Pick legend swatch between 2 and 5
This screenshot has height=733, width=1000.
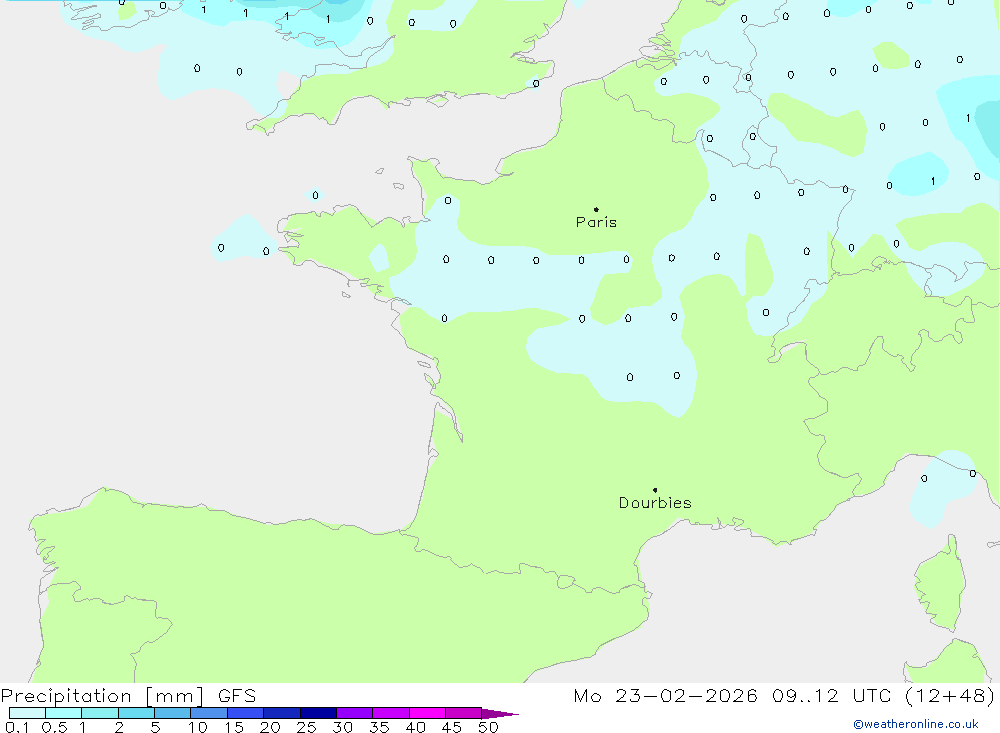point(136,713)
